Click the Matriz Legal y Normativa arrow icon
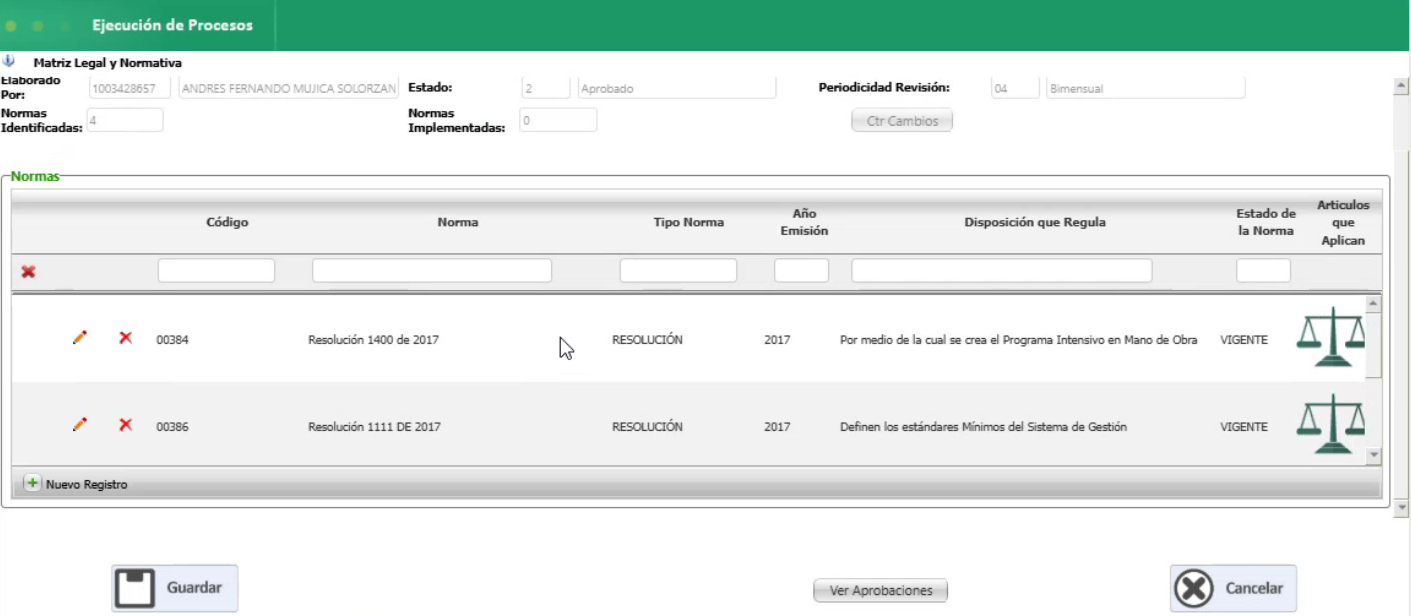This screenshot has height=616, width=1411. tap(9, 61)
